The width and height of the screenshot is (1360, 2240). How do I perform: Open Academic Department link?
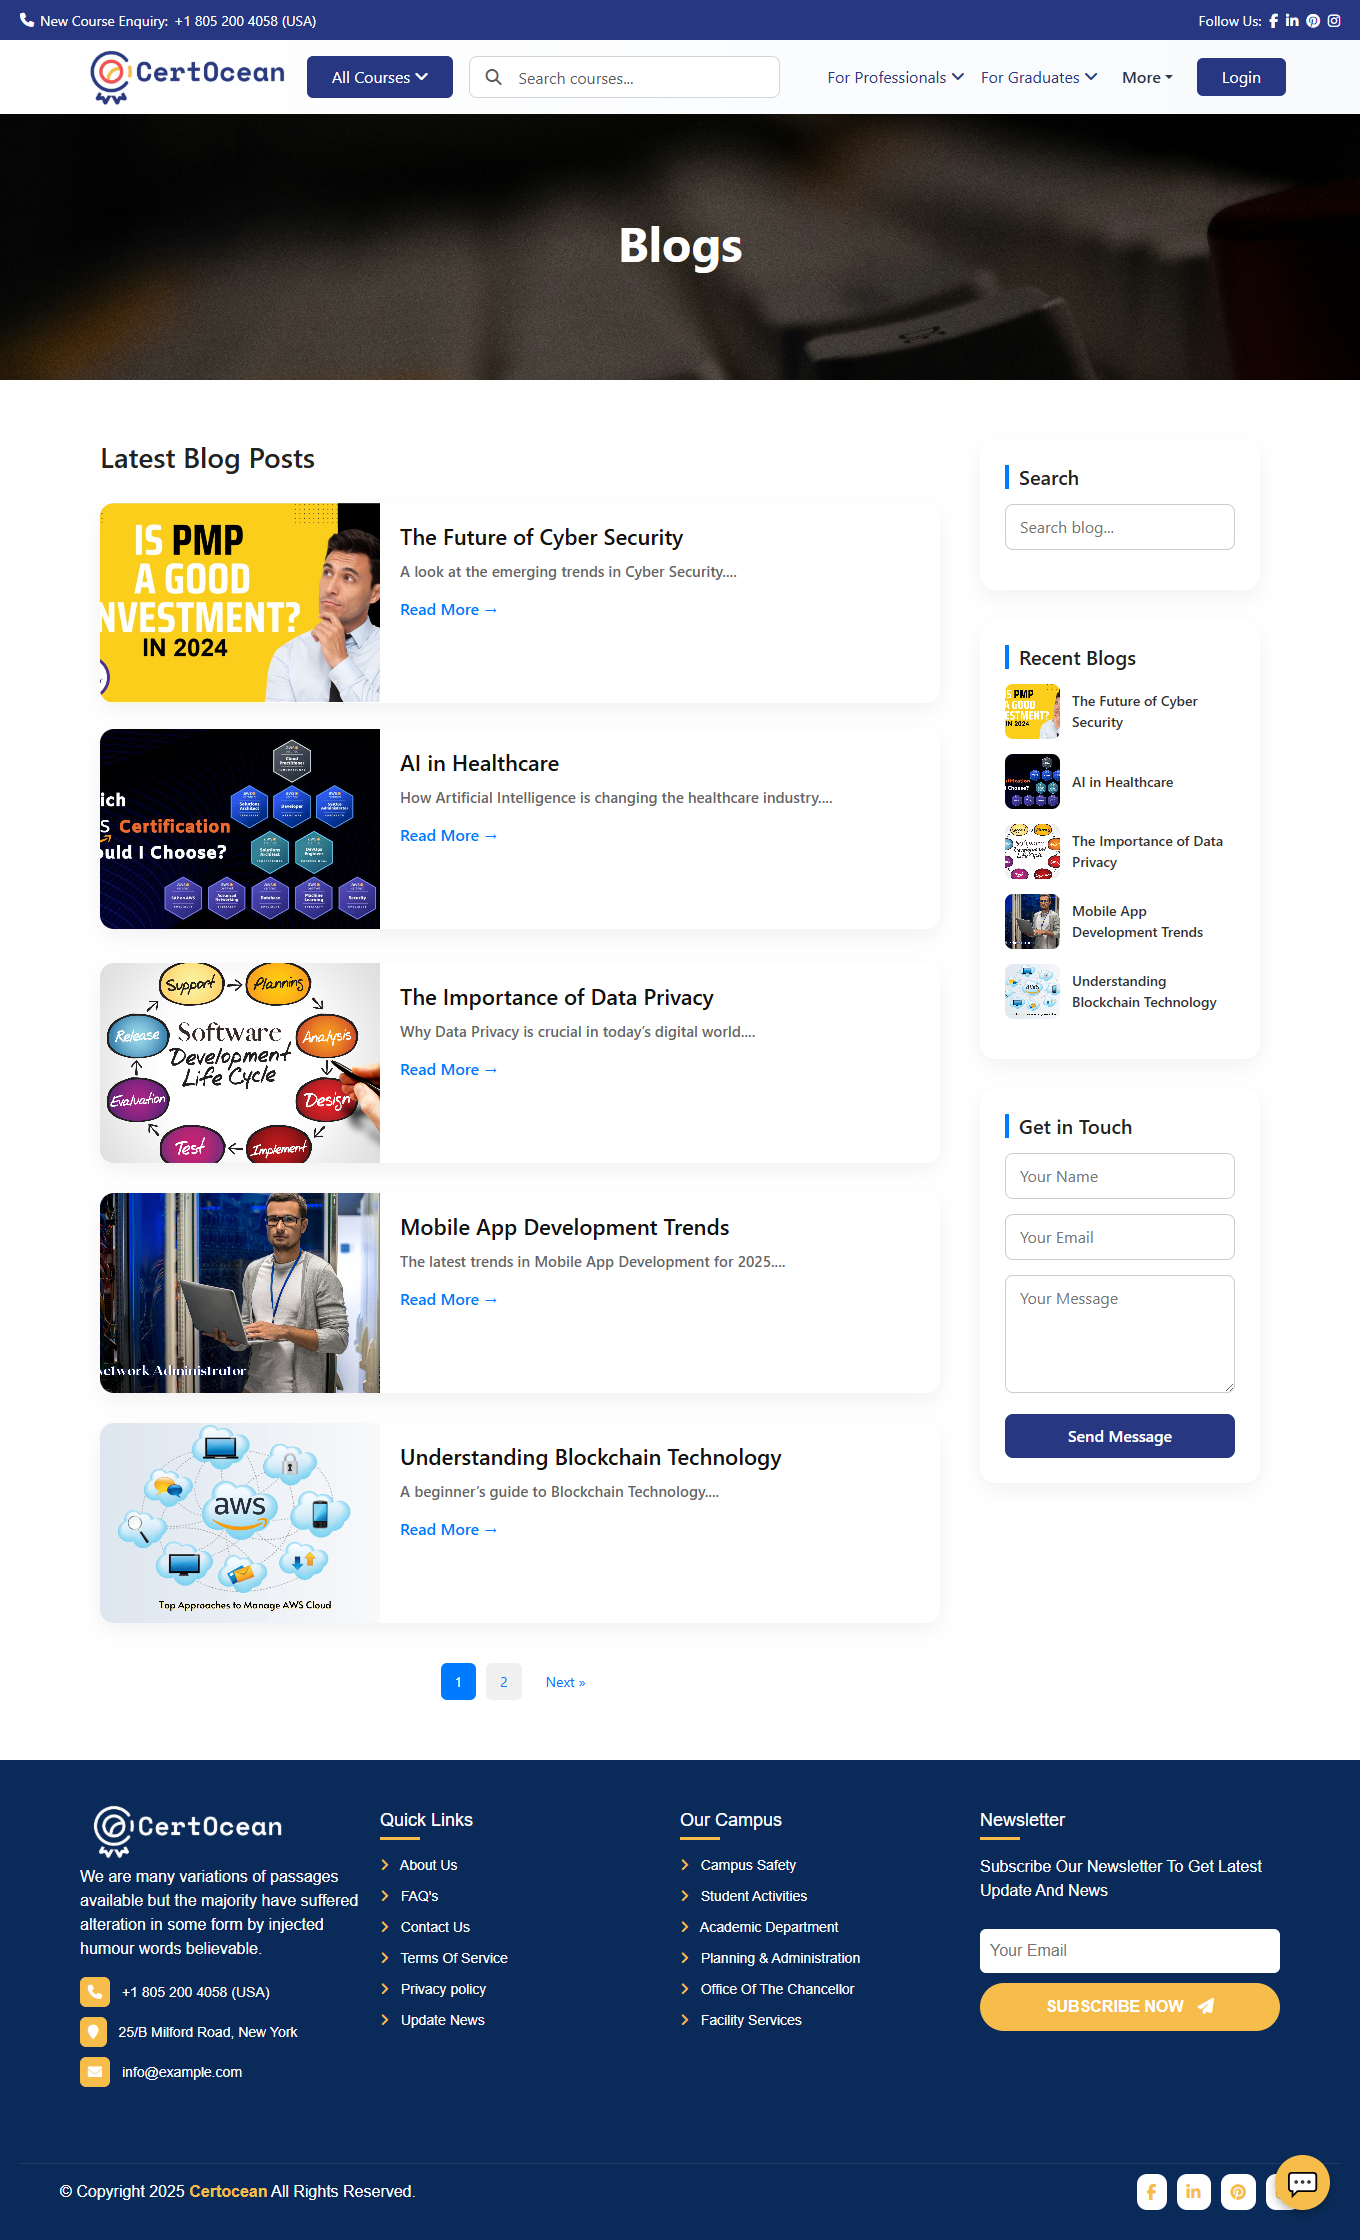click(769, 1927)
